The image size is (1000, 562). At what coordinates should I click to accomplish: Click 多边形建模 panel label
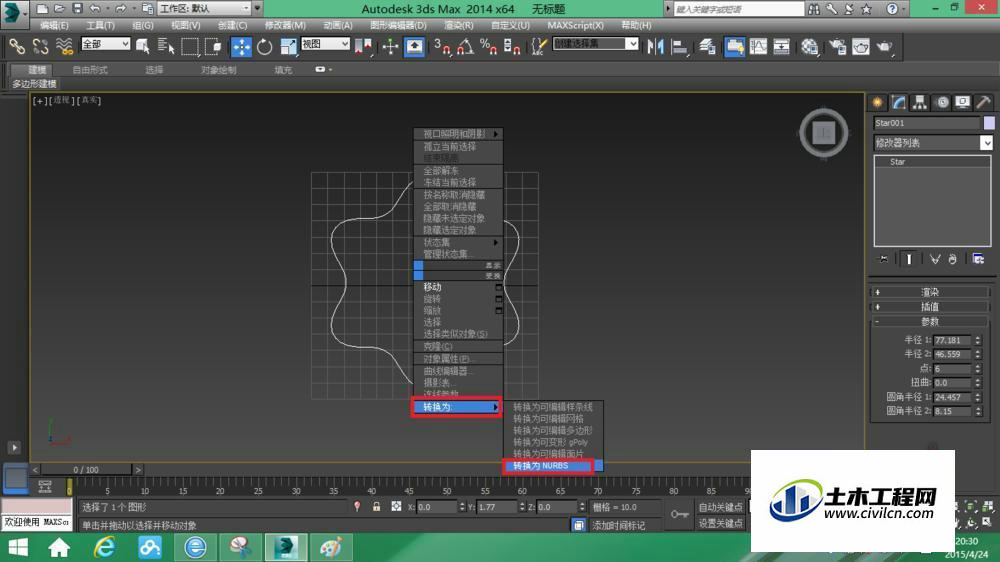coord(34,84)
